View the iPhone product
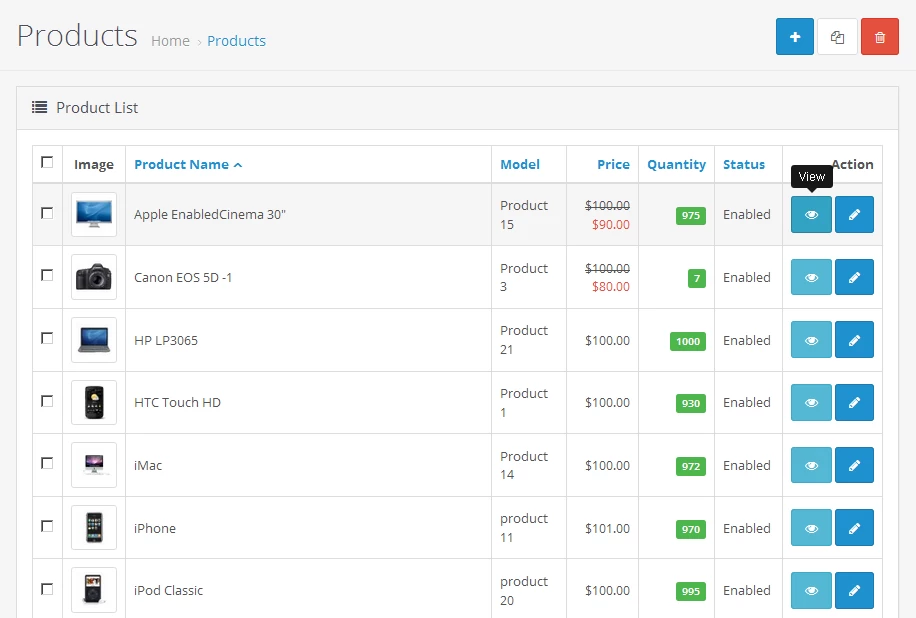 (811, 527)
